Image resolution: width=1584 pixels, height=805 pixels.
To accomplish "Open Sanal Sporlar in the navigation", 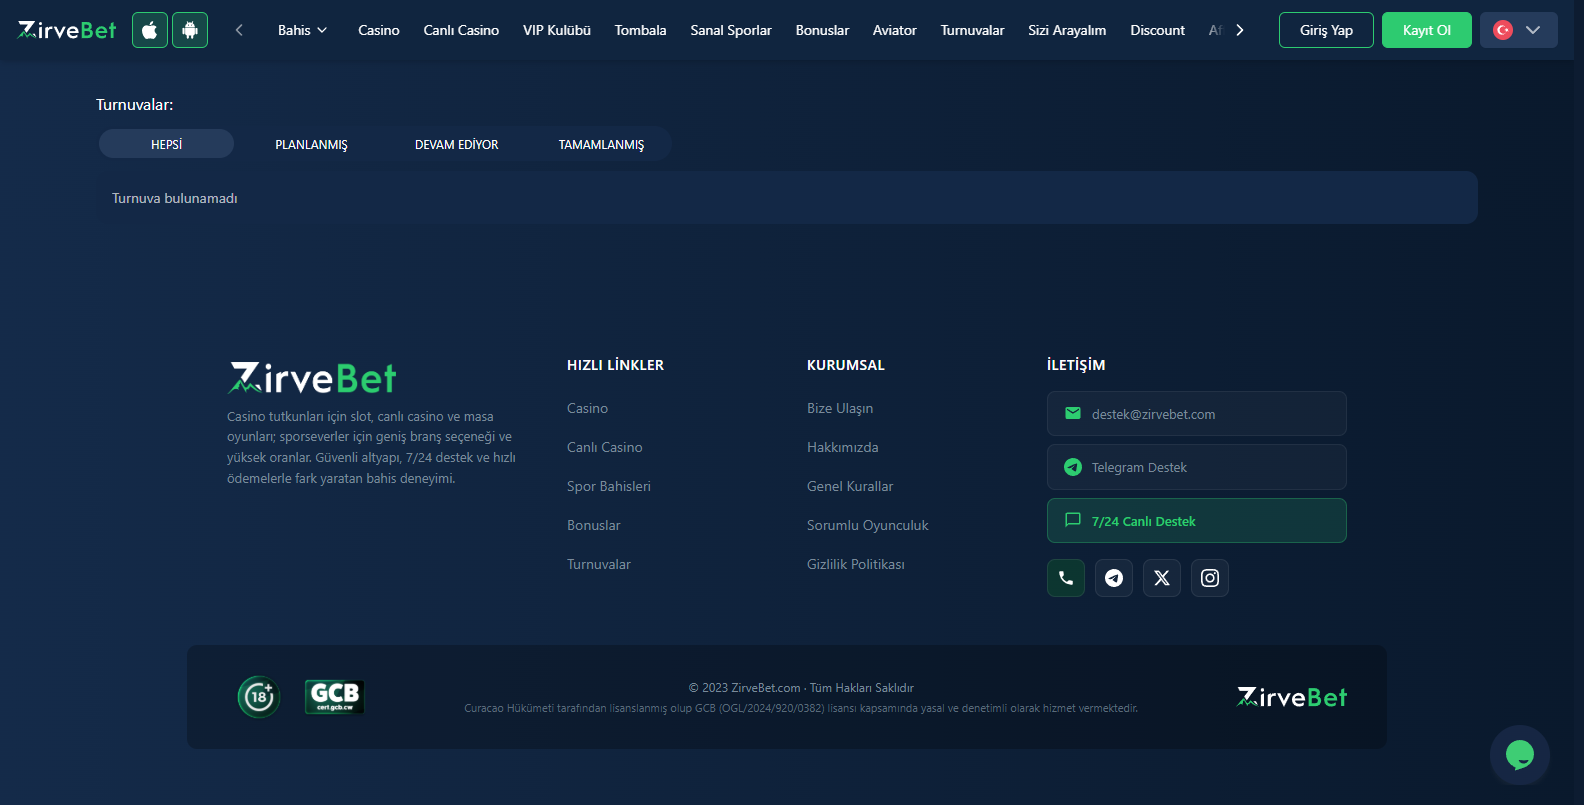I will [731, 30].
